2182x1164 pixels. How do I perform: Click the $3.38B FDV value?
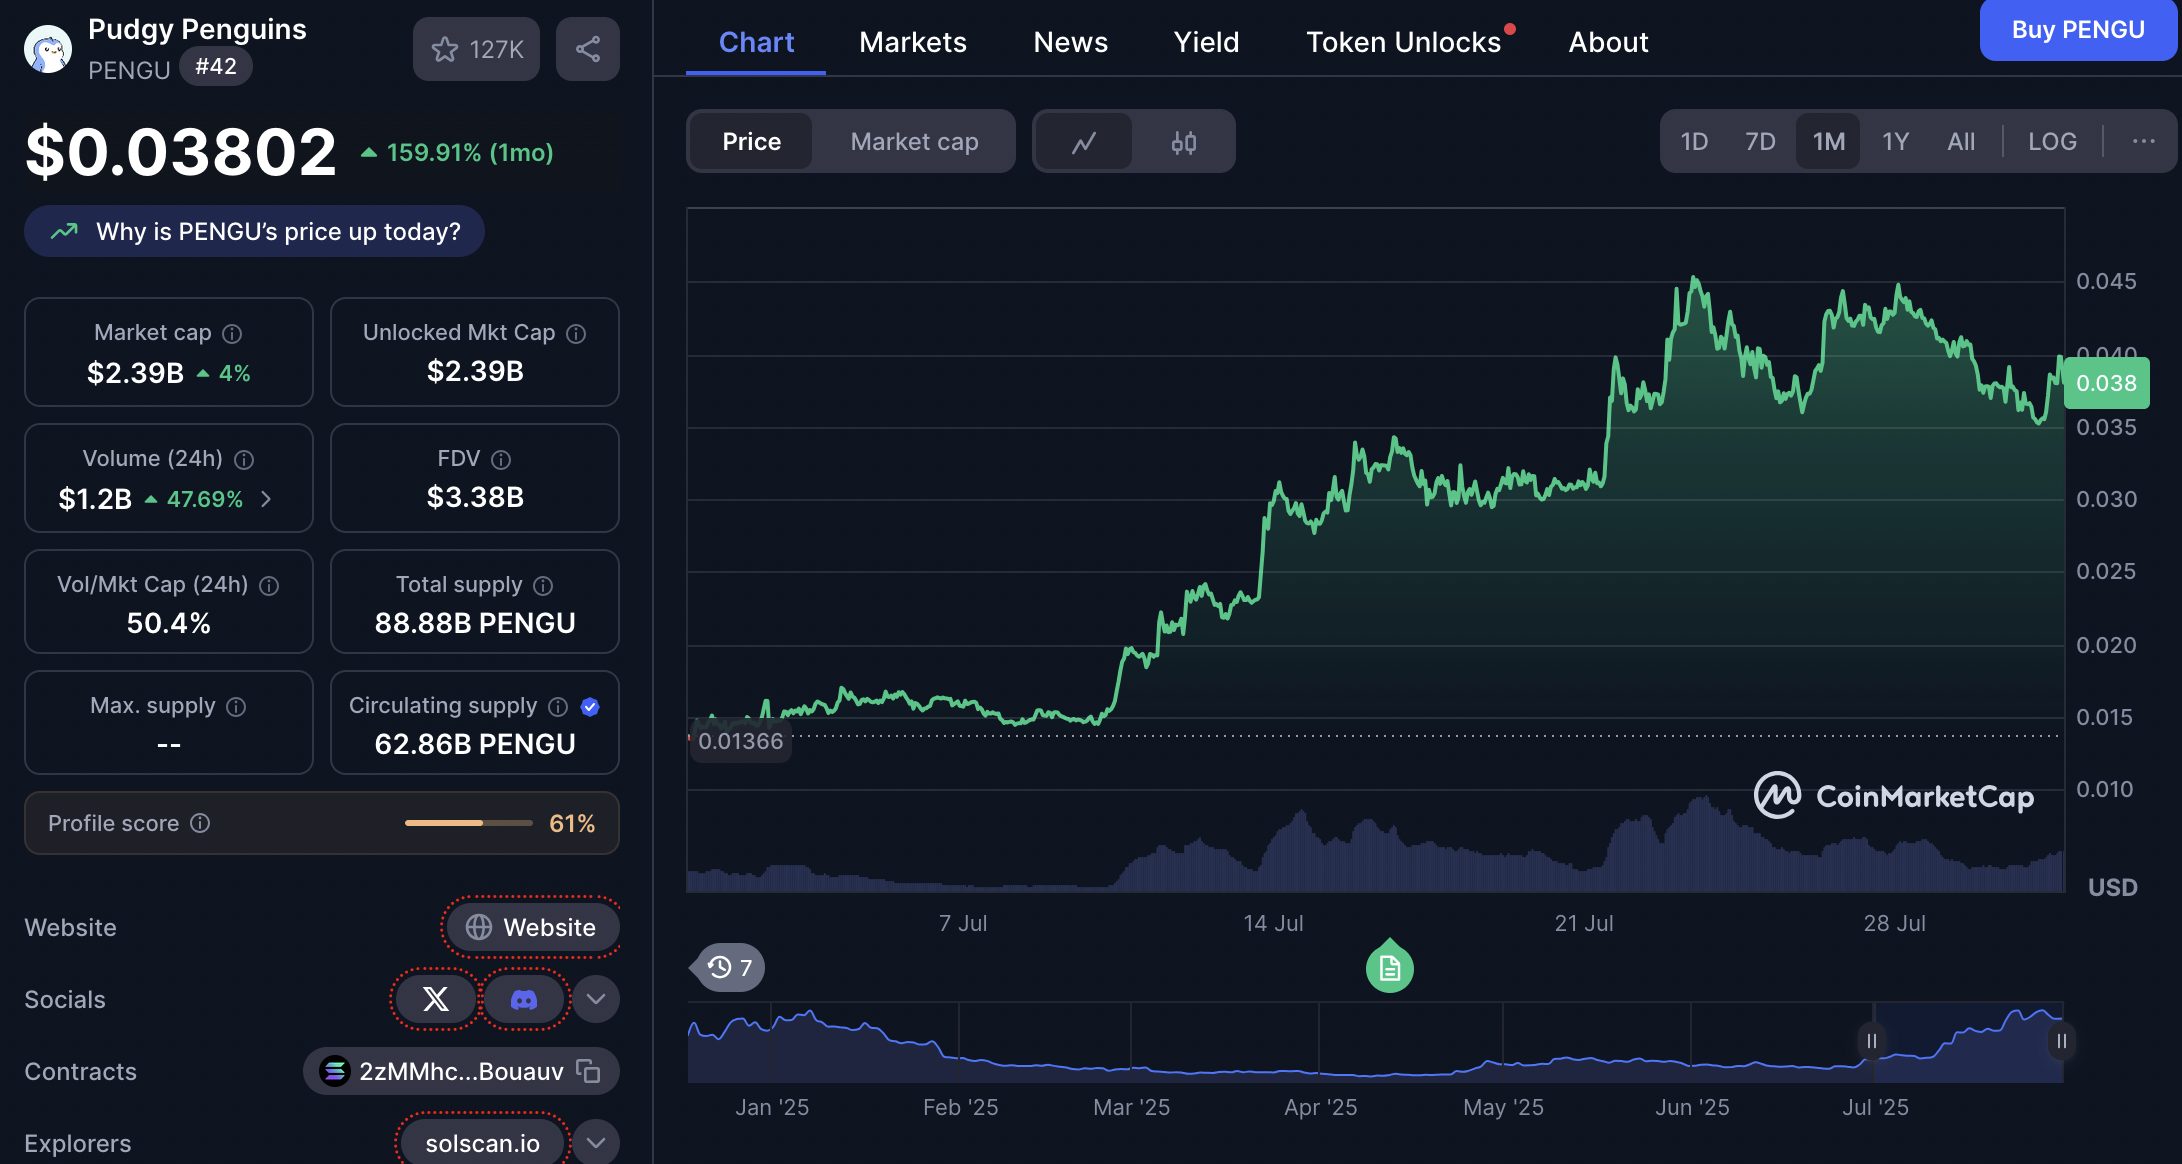click(x=475, y=497)
